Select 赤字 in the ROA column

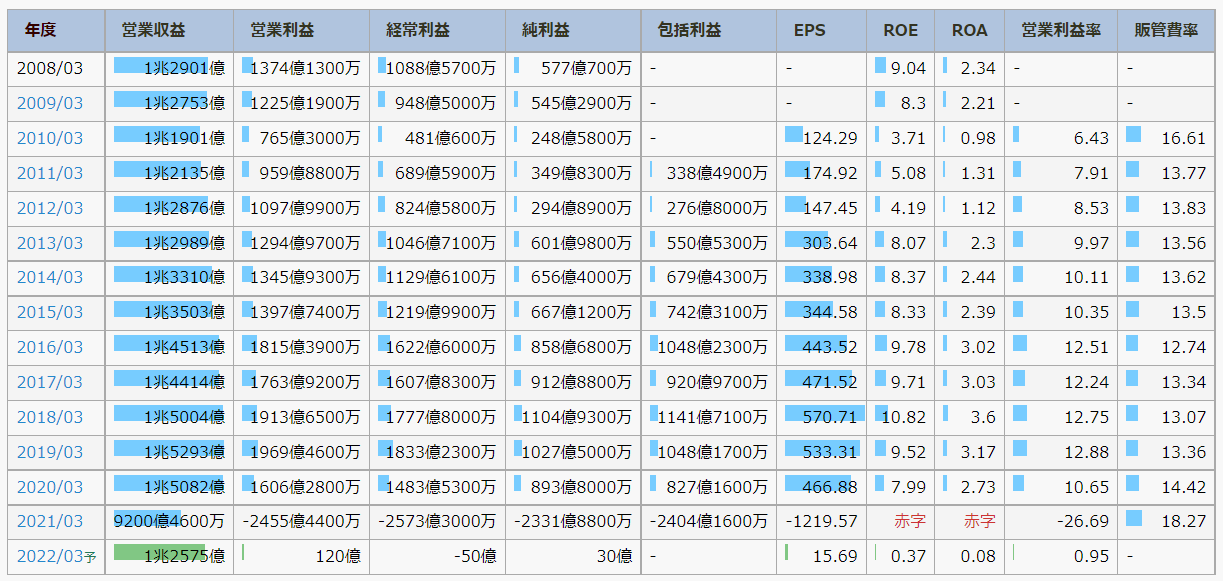[980, 522]
